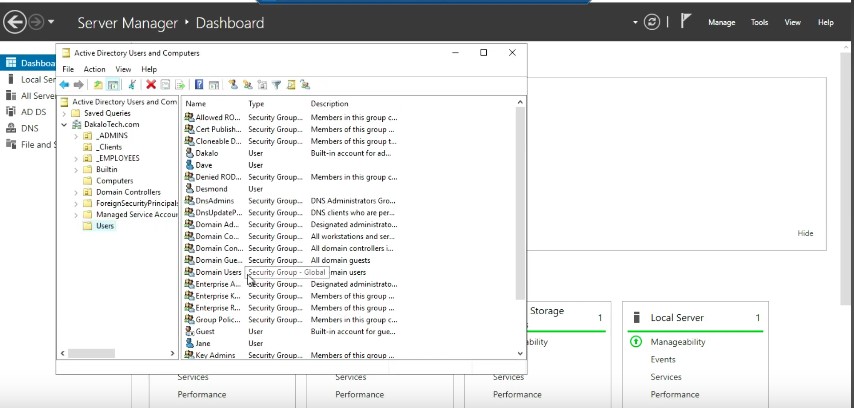Click Add to group toolbar icon

click(x=305, y=84)
